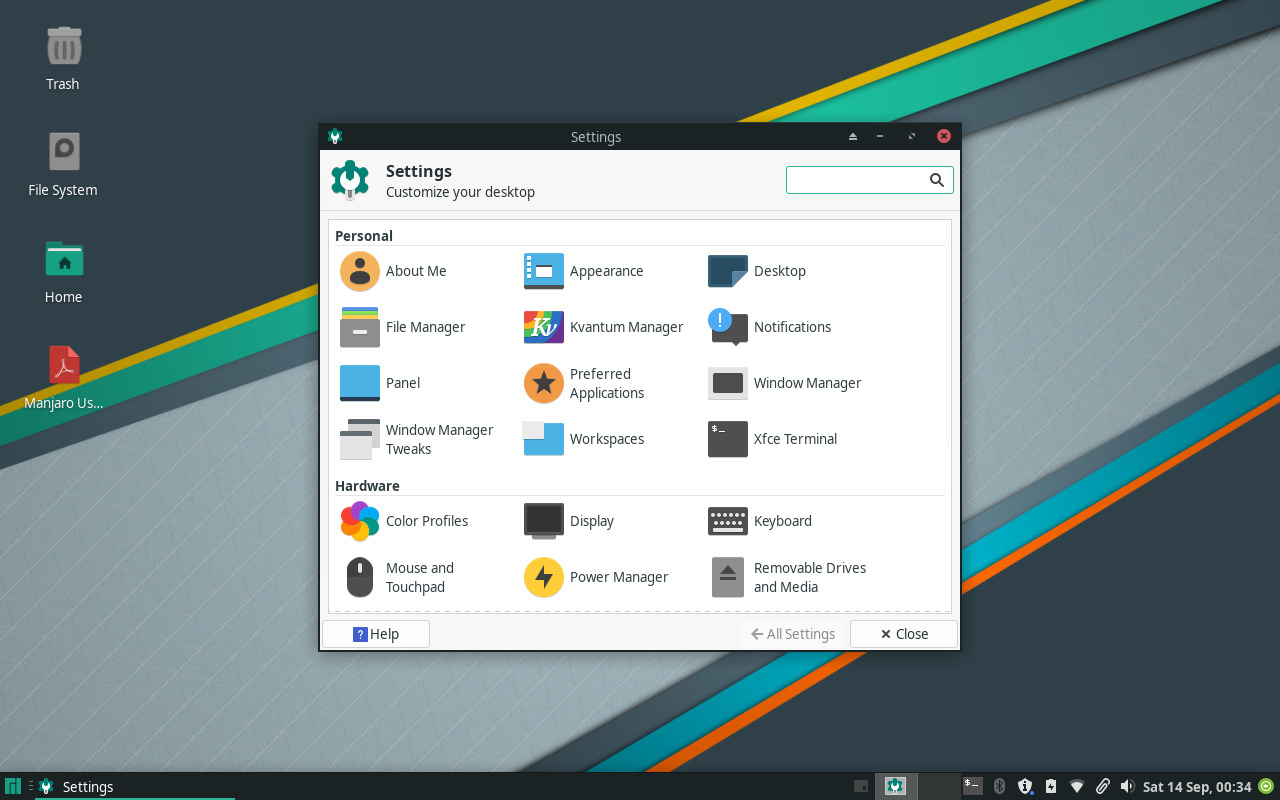
Task: Open Xfce Terminal preferences
Action: pos(772,439)
